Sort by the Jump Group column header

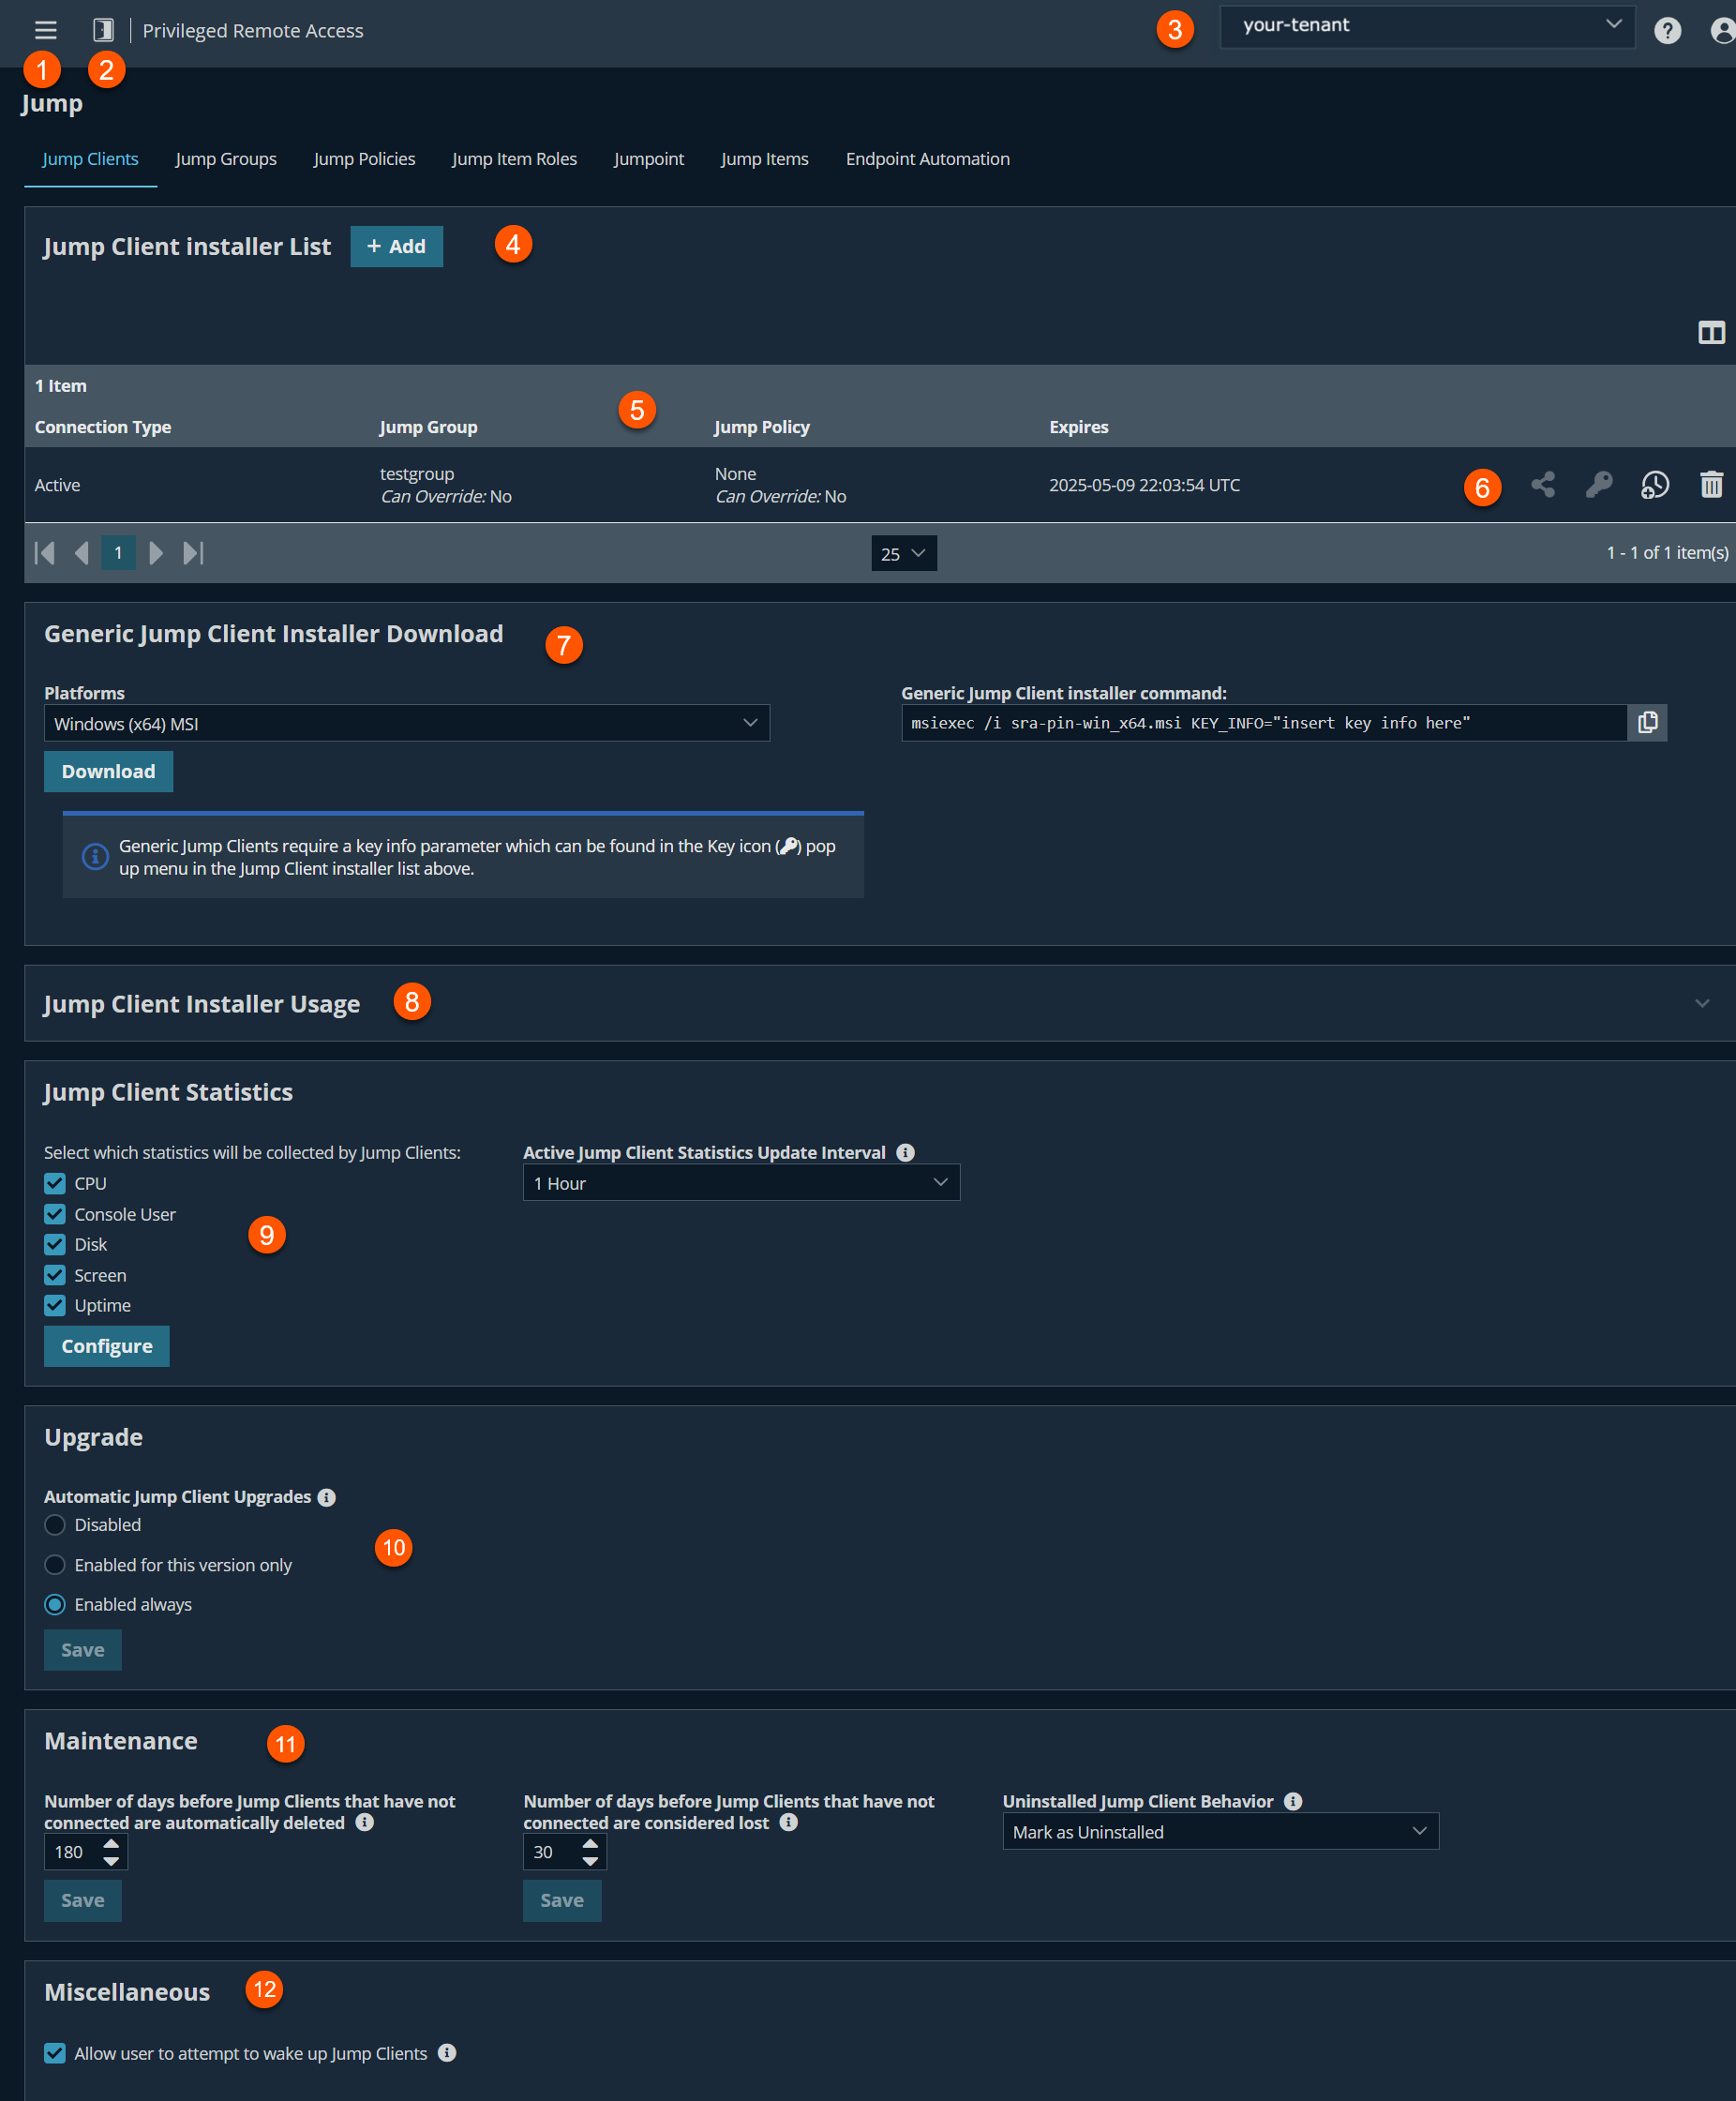(x=428, y=427)
